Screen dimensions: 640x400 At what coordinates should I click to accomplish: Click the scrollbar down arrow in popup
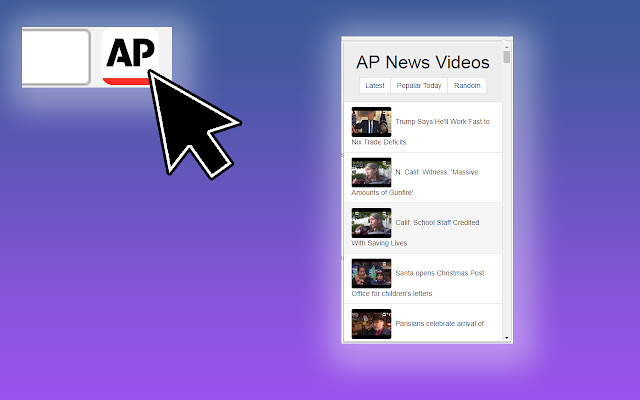pos(507,338)
